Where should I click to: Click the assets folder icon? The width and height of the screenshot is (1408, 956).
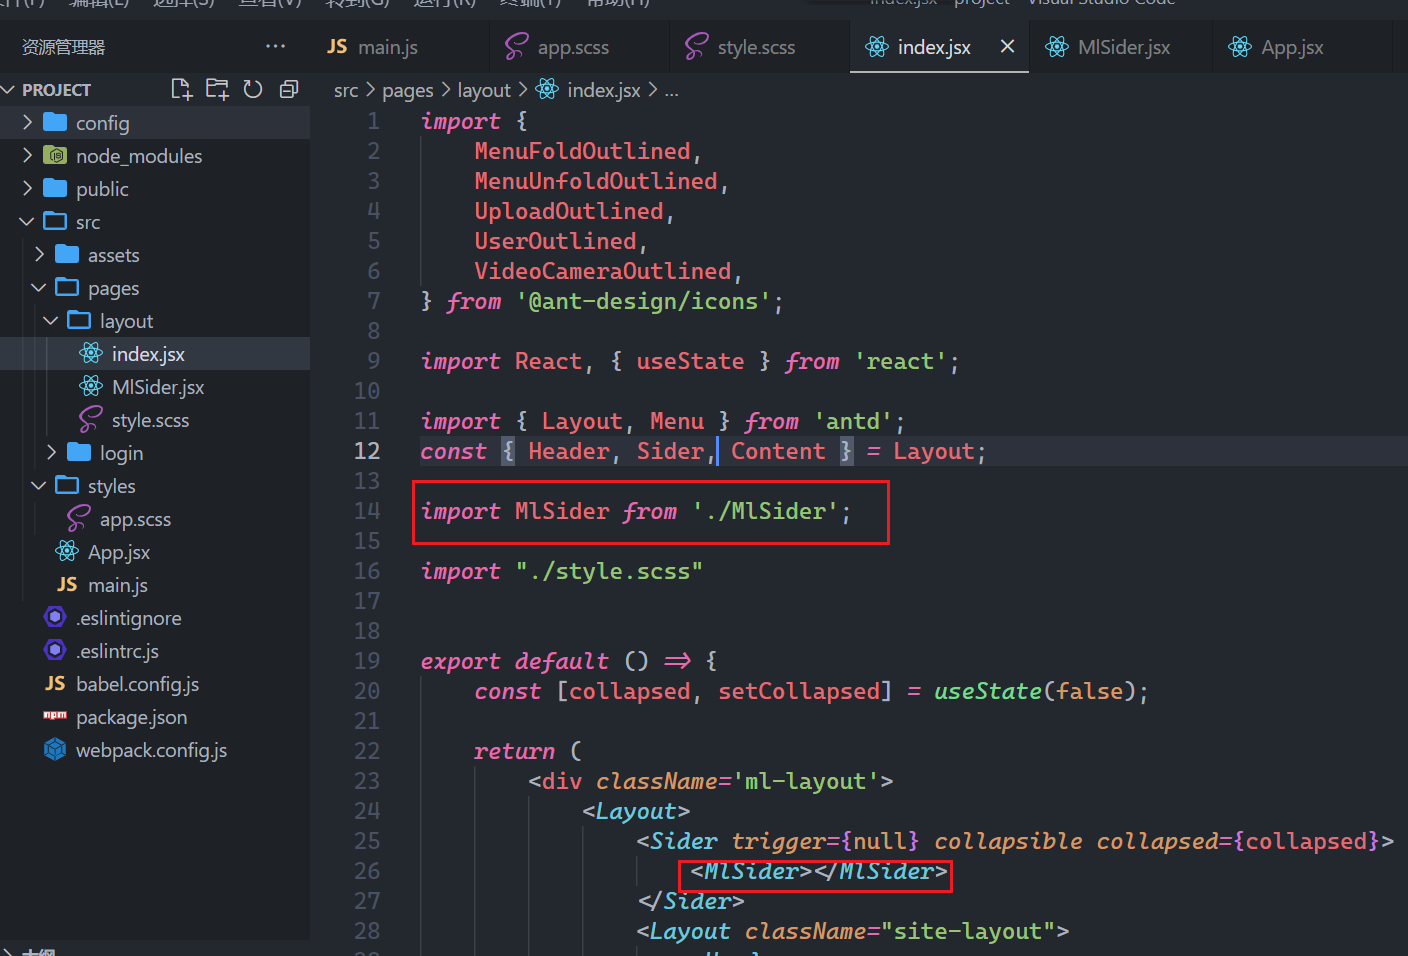(68, 254)
